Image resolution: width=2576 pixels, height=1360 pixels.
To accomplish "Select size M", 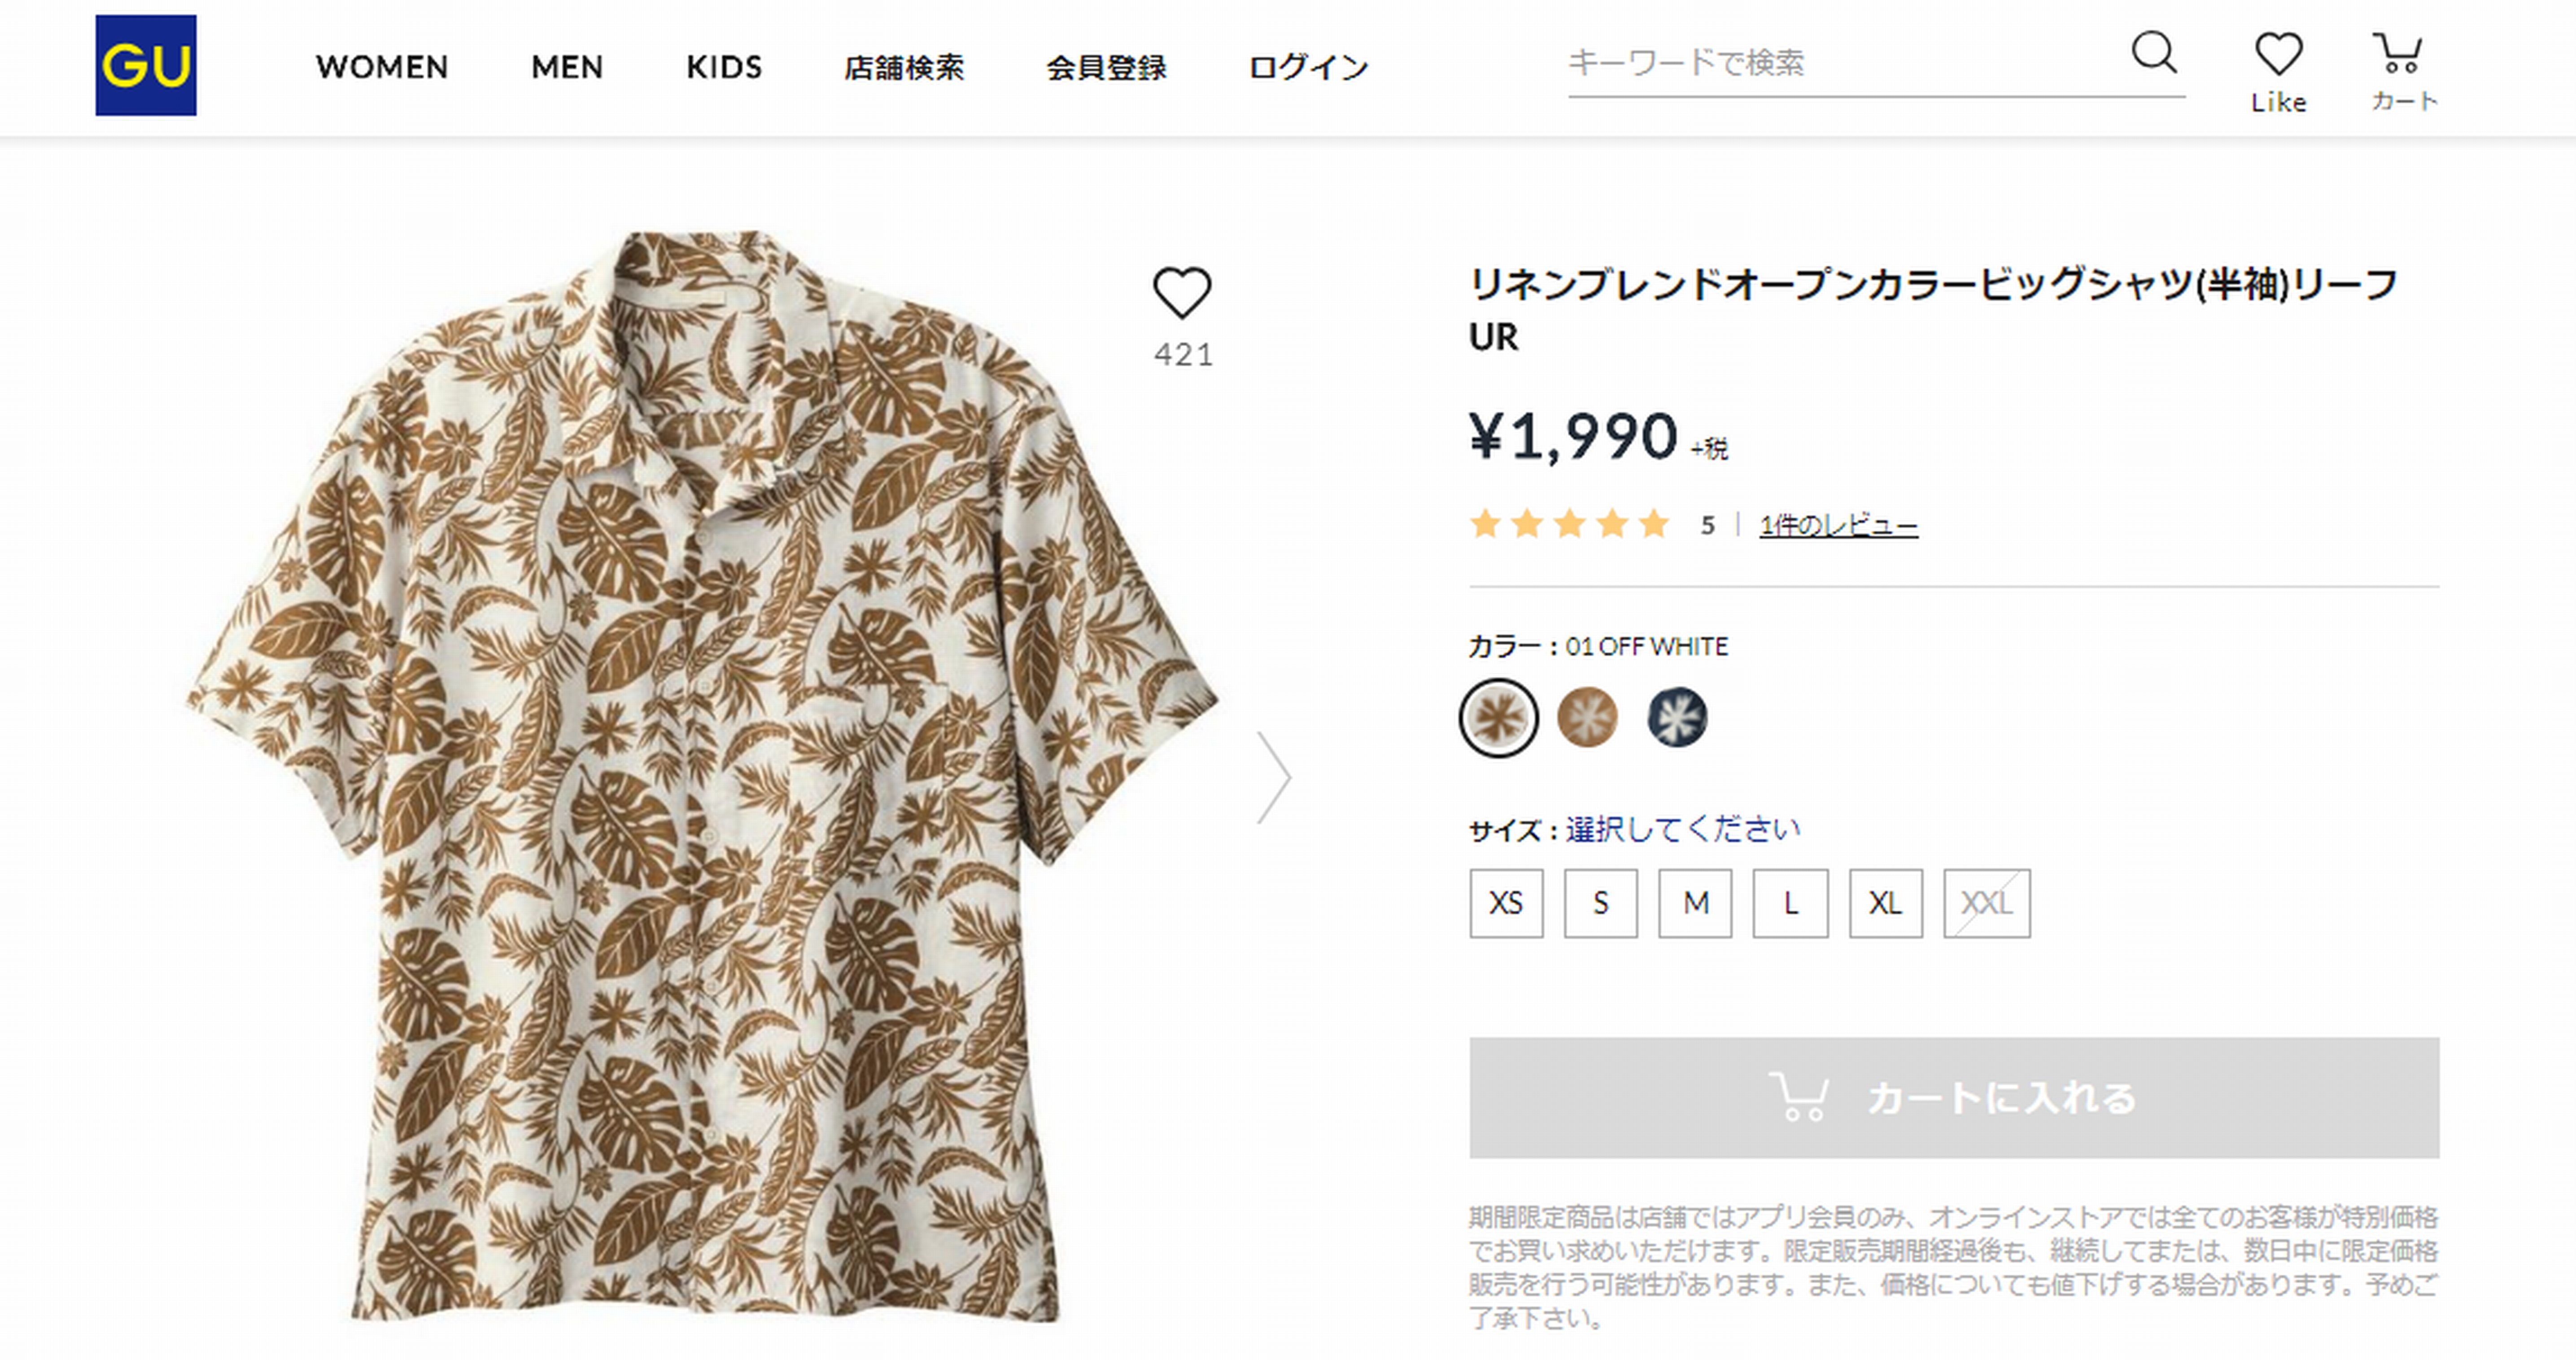I will pyautogui.click(x=1695, y=904).
